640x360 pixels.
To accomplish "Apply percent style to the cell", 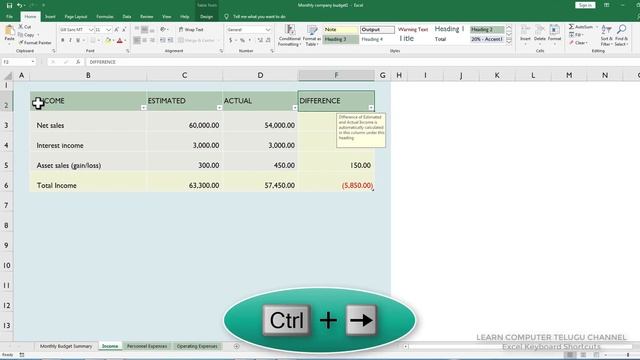I will click(242, 40).
